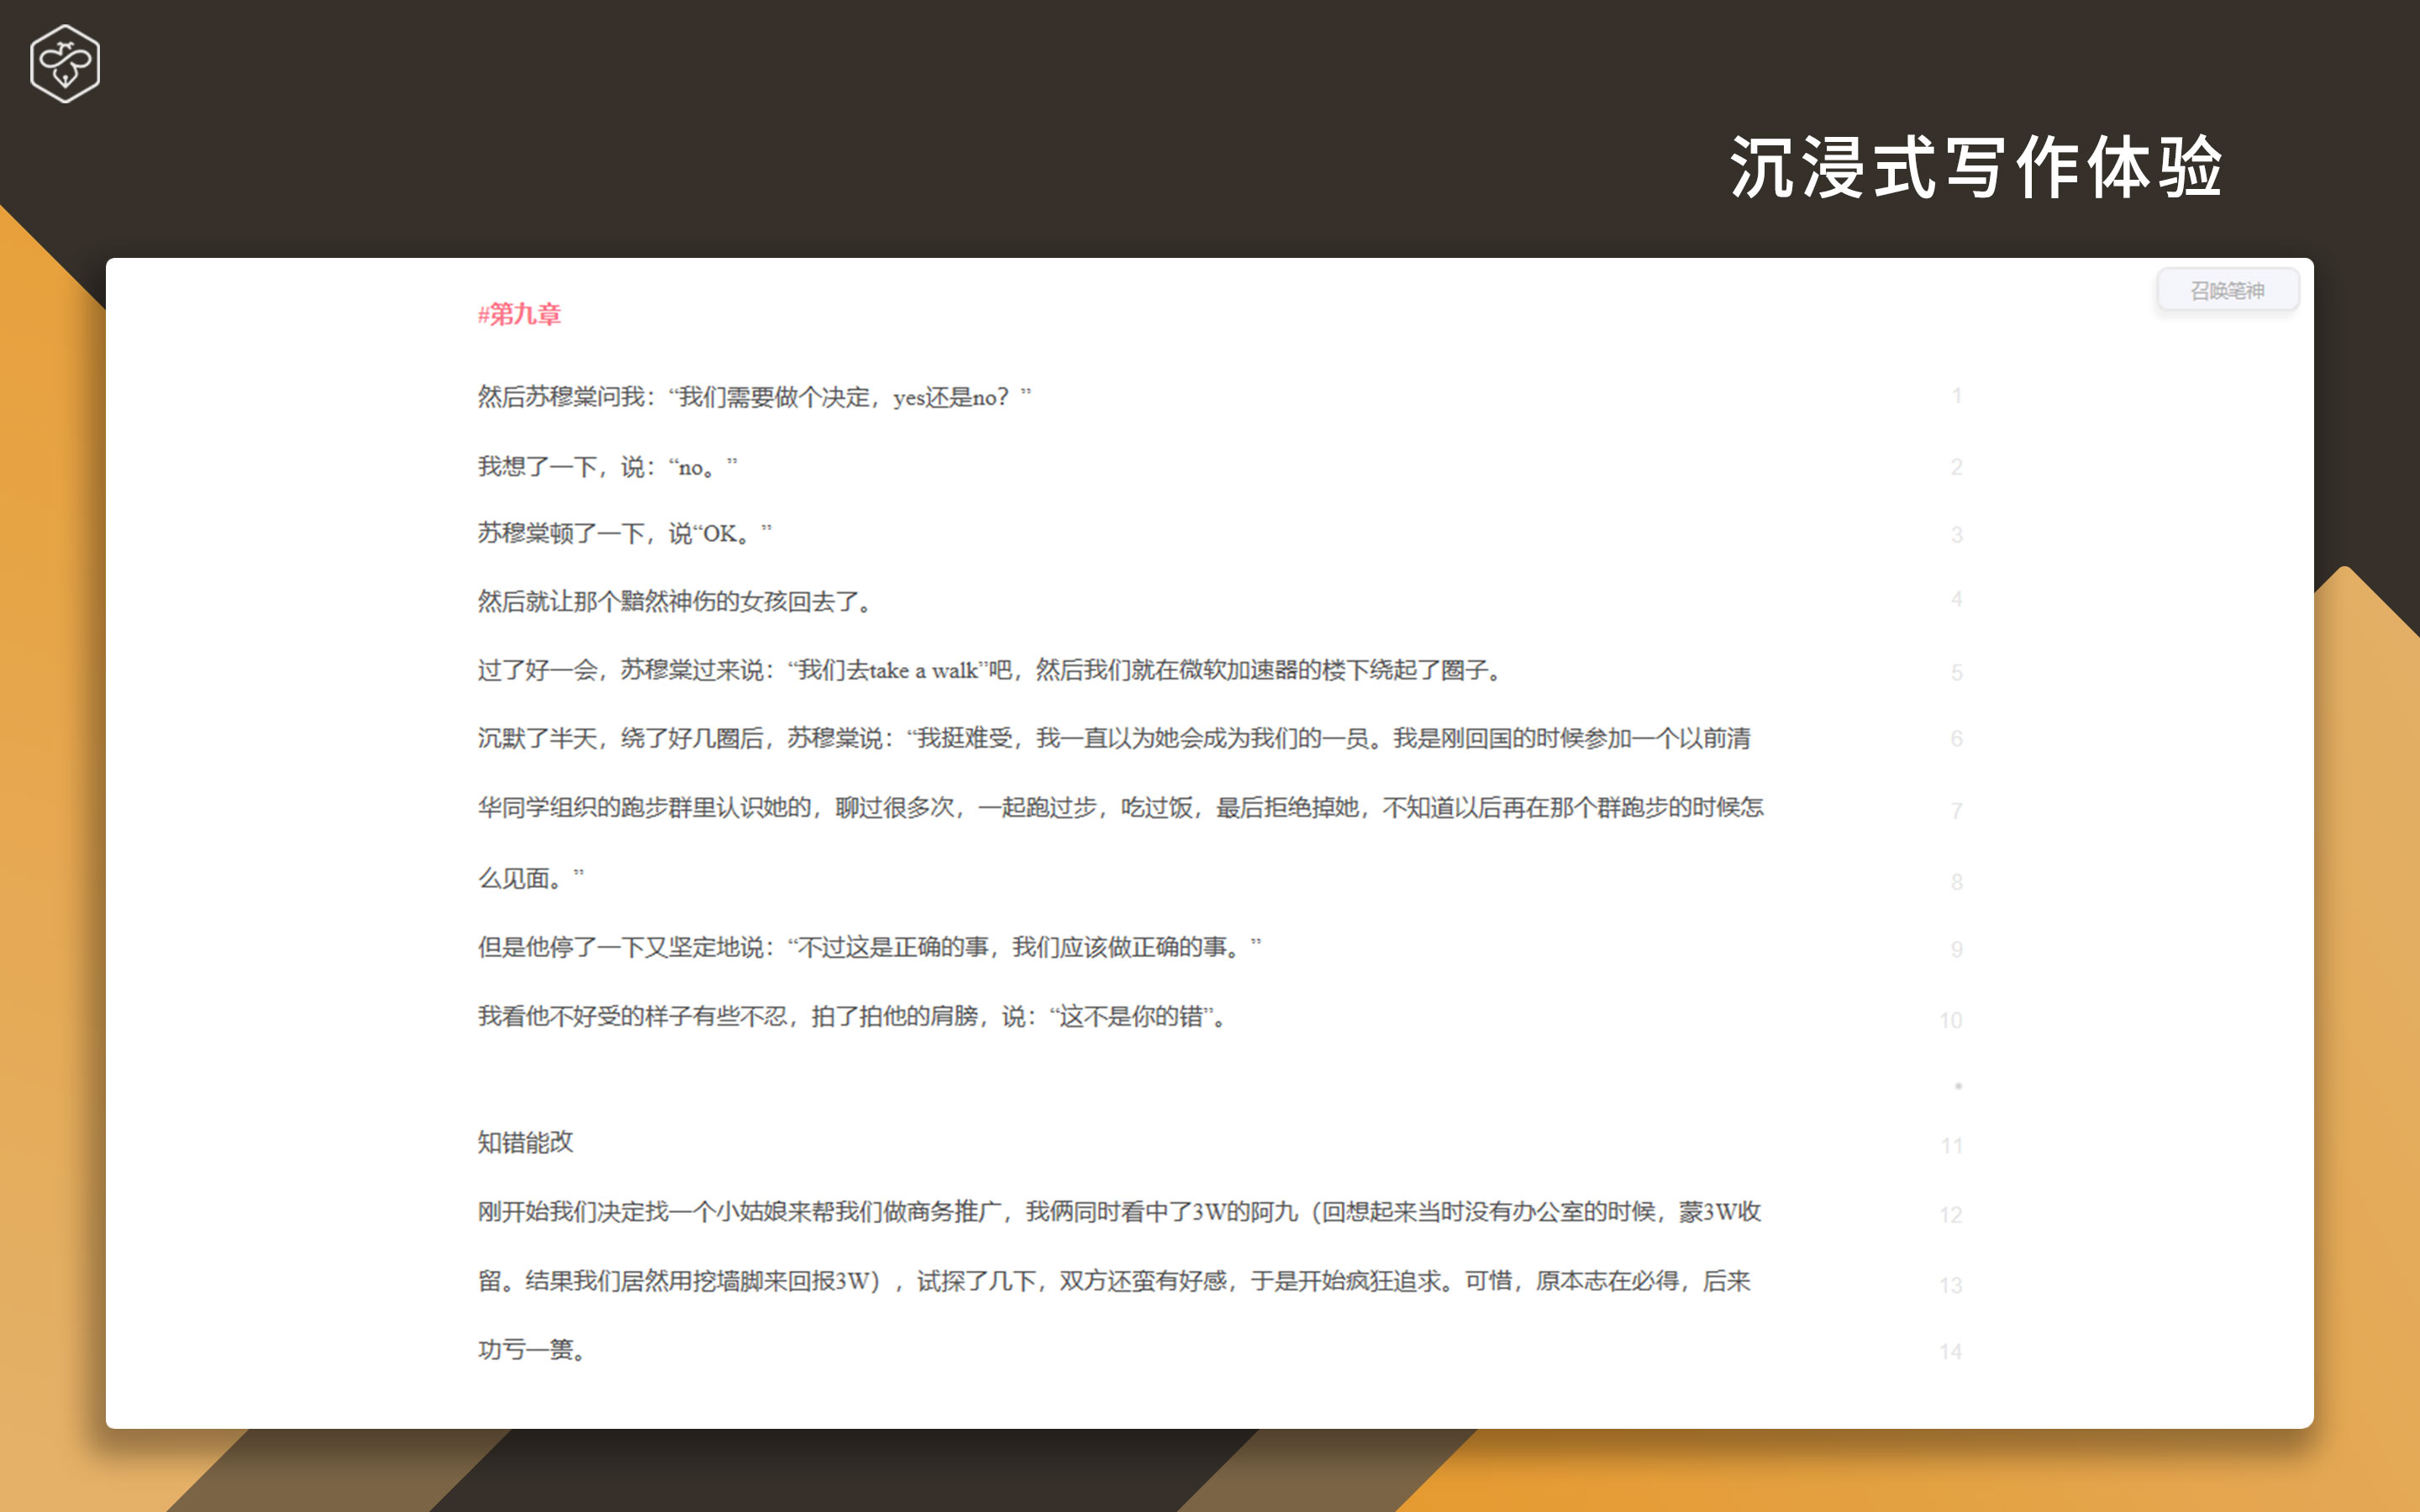
Task: Click the line starting 然后苏穆棠问我
Action: tap(754, 397)
